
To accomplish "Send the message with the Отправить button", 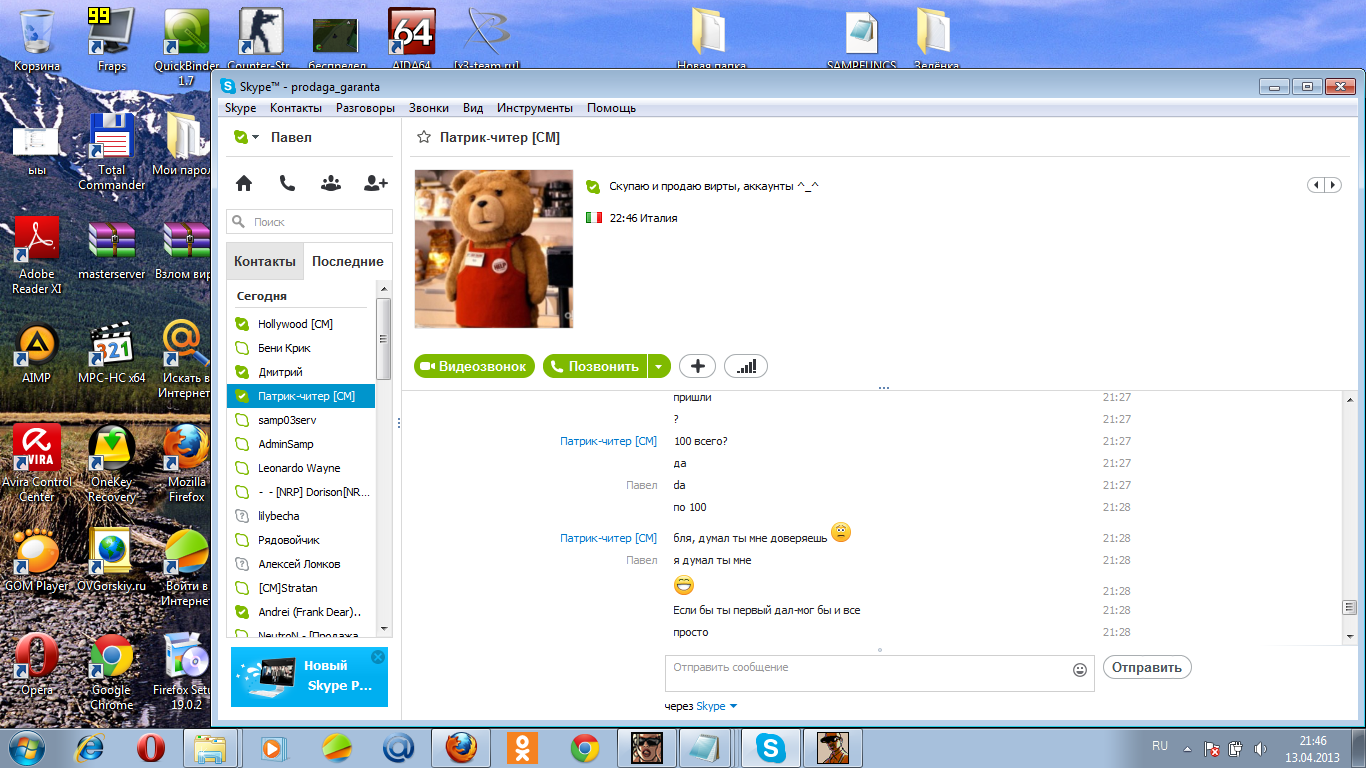I will (1147, 667).
